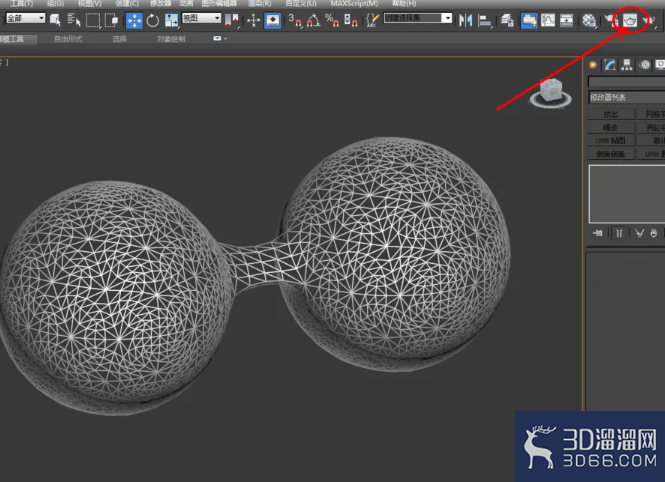Open the Schematic View icon
This screenshot has height=482, width=665.
coord(566,20)
